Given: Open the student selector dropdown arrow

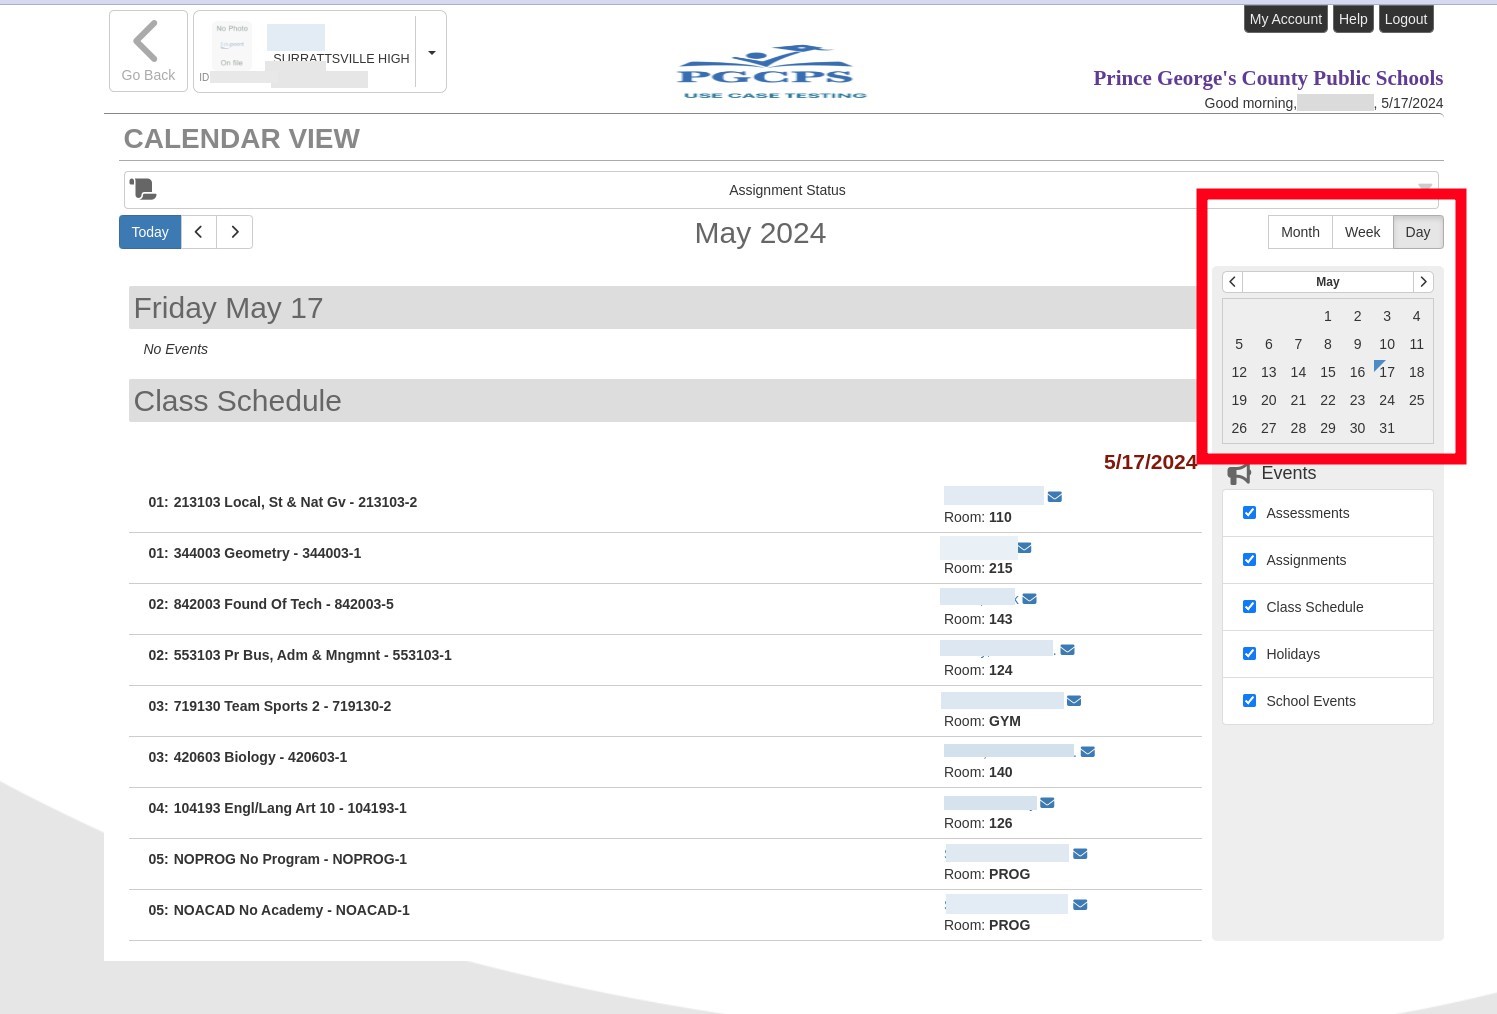Looking at the screenshot, I should [x=431, y=53].
